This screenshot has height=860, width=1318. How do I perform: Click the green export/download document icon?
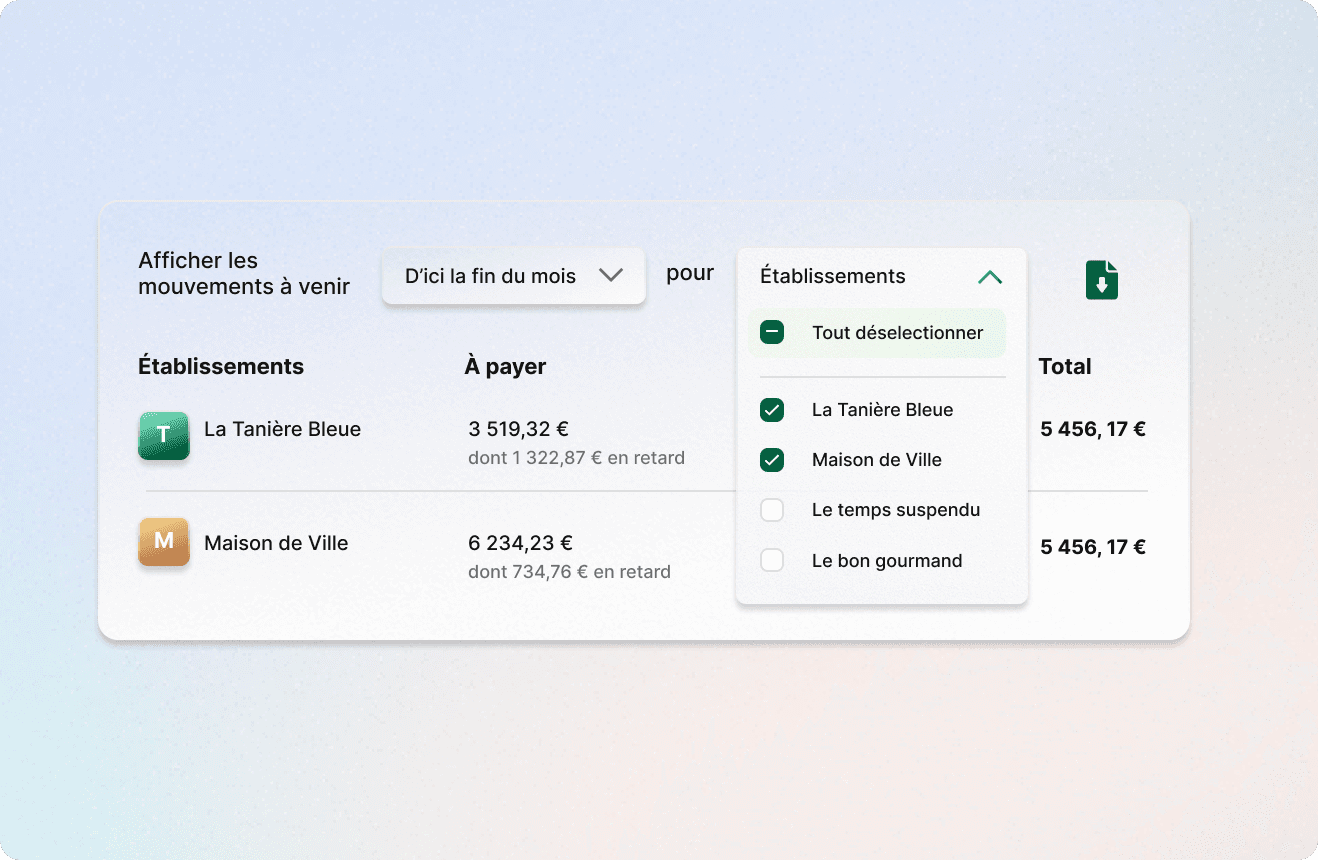(1101, 280)
